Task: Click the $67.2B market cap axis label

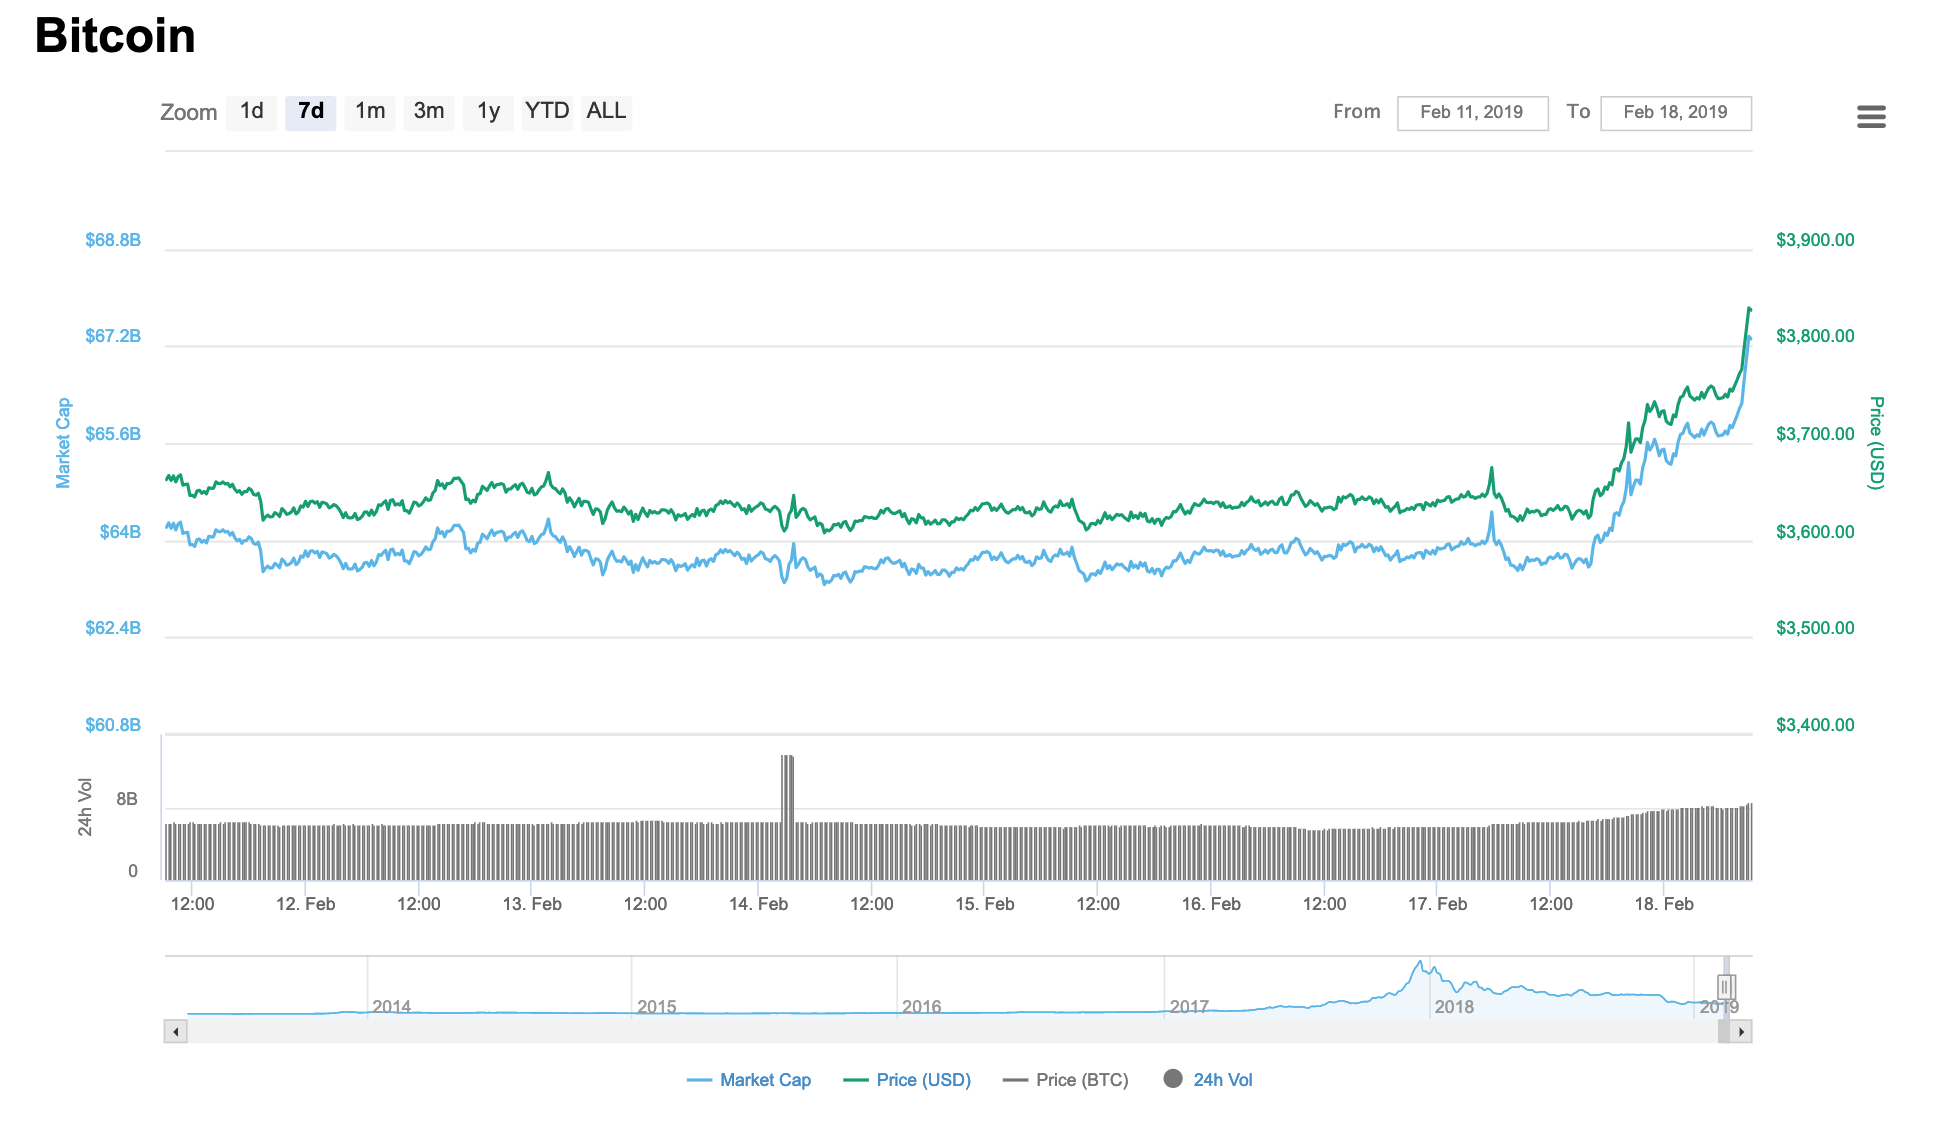Action: click(113, 336)
